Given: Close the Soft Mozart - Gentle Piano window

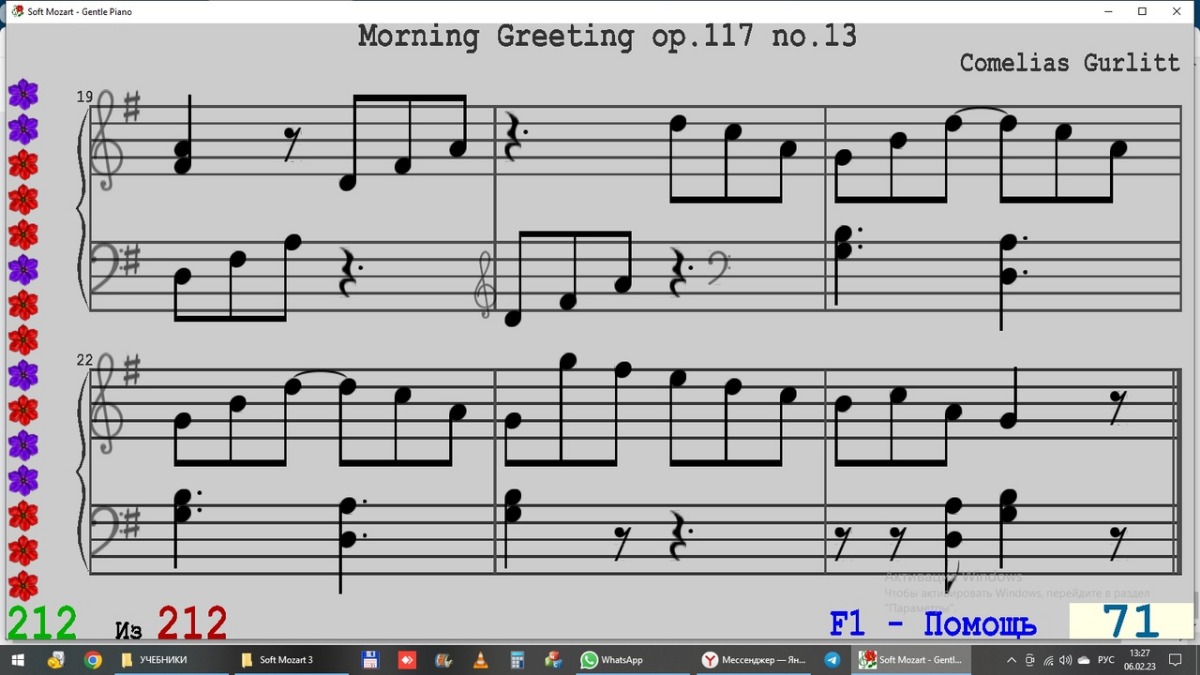Looking at the screenshot, I should point(1177,11).
